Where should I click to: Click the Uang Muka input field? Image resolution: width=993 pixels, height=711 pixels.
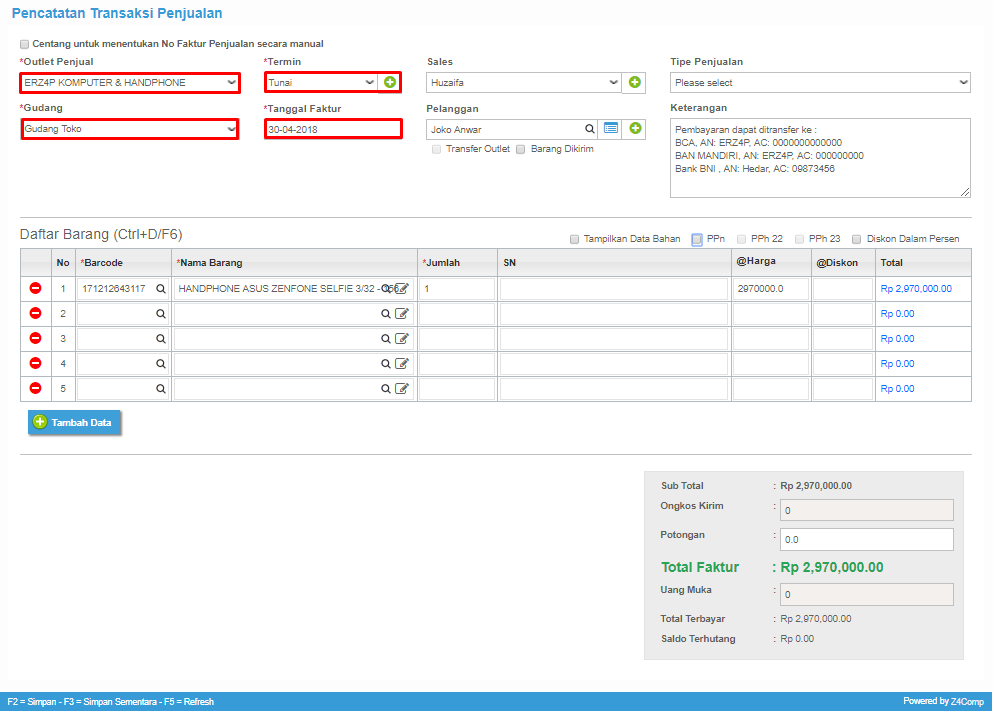click(866, 595)
